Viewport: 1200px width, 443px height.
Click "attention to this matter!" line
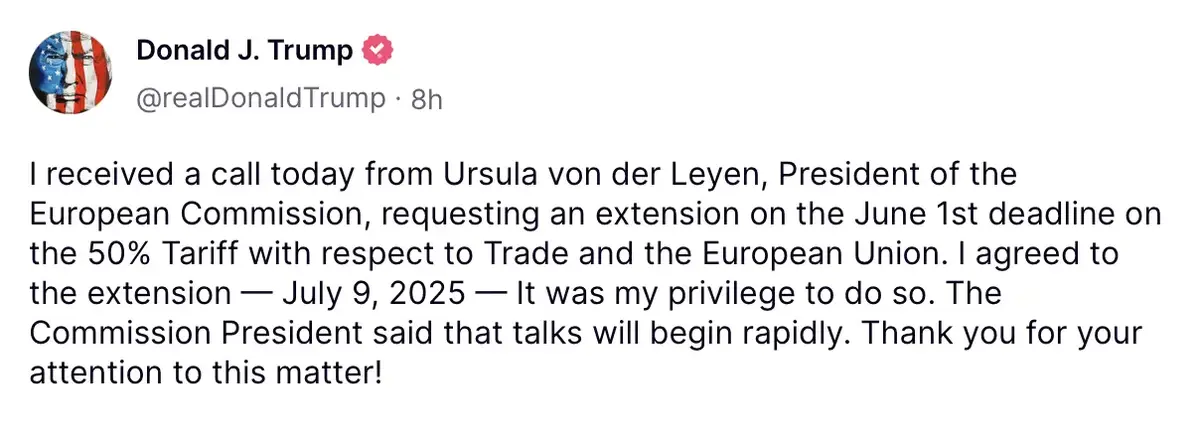pyautogui.click(x=205, y=371)
